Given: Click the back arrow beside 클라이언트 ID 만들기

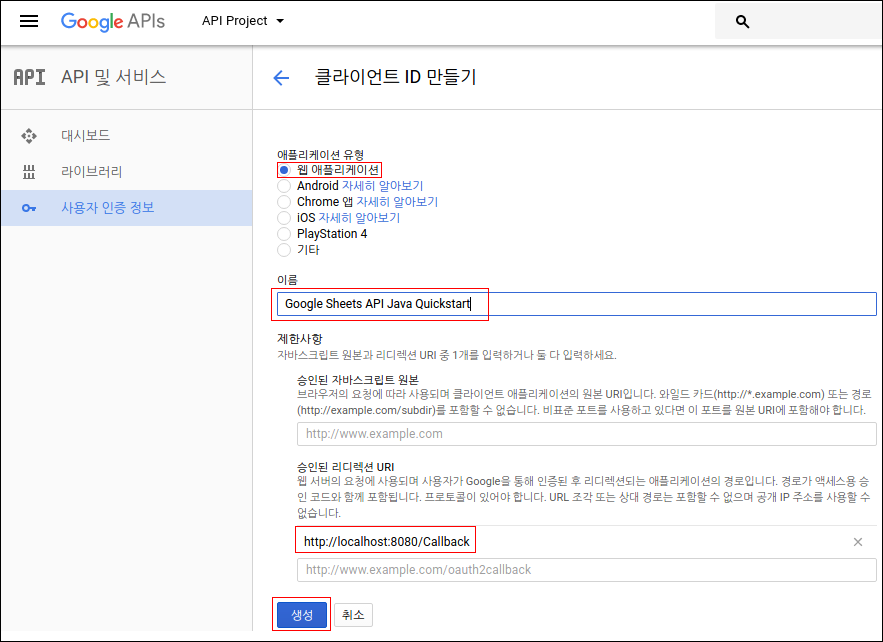Looking at the screenshot, I should pos(281,78).
